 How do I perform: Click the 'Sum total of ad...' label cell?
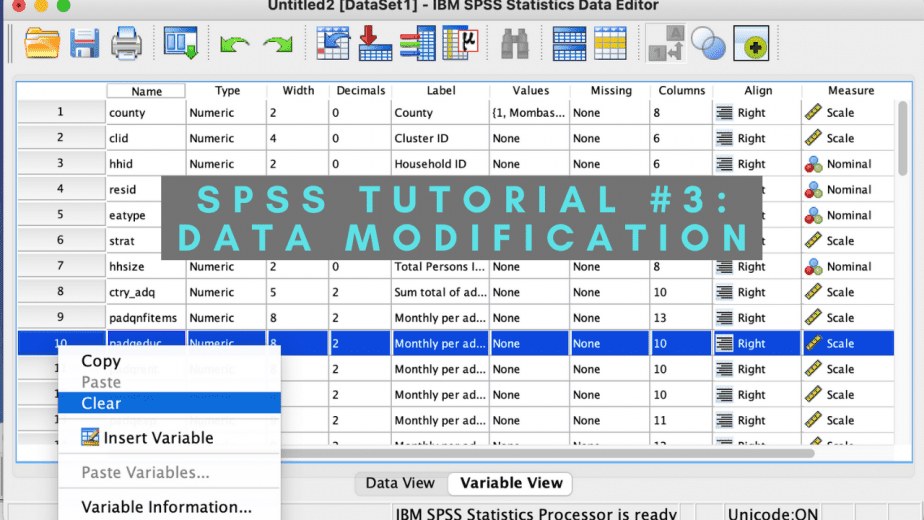tap(440, 292)
